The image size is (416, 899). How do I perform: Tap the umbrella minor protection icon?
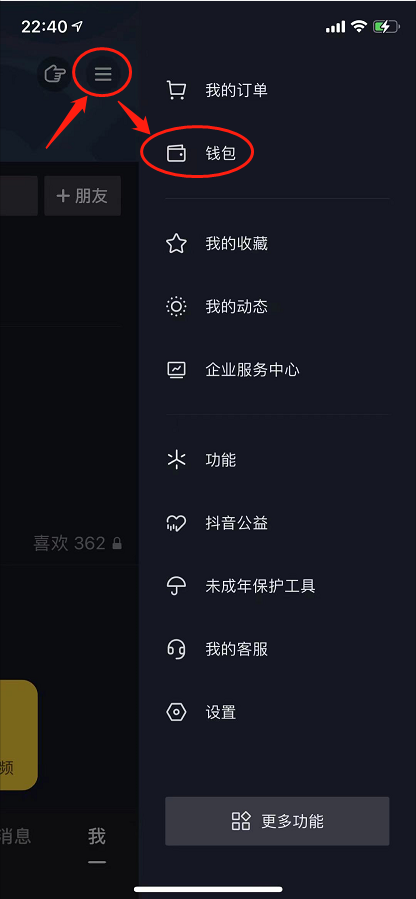(176, 587)
